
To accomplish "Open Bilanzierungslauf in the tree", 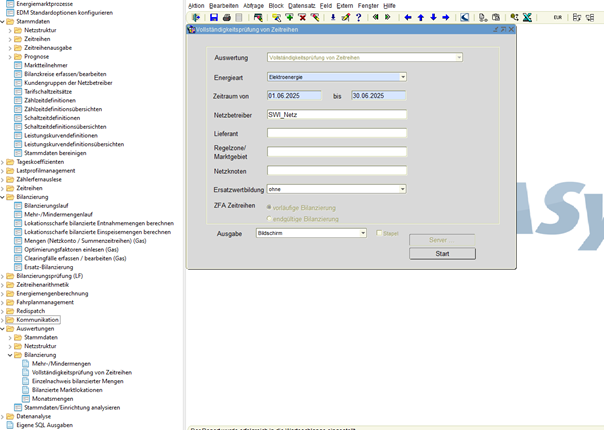I will (46, 206).
